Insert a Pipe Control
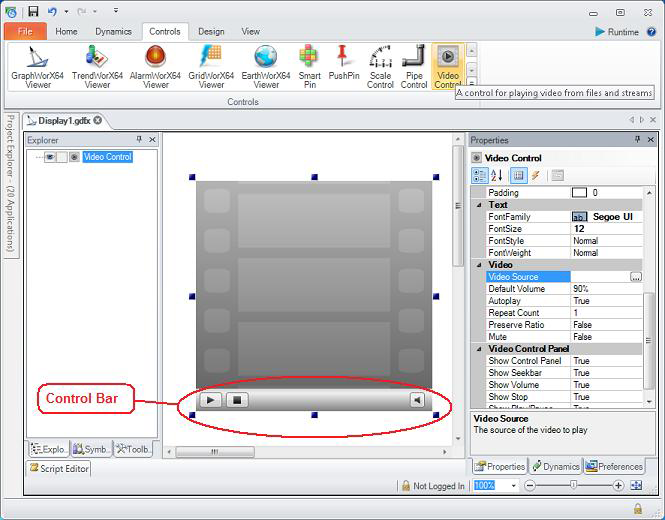This screenshot has height=520, width=665. 414,67
